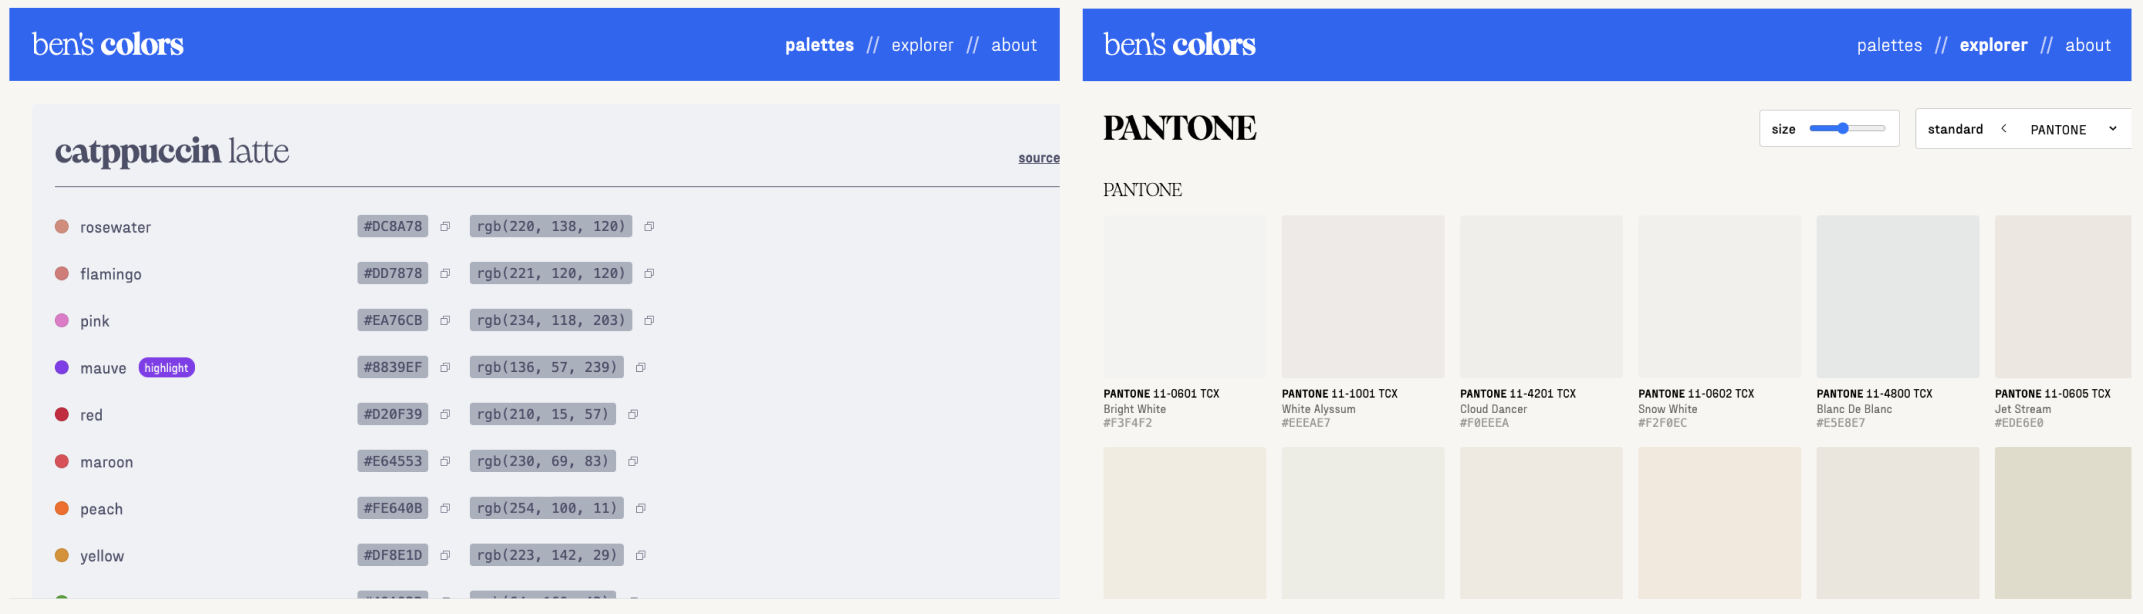
Task: Copy the yellow rgb(223, 142, 29) value
Action: [x=641, y=556]
